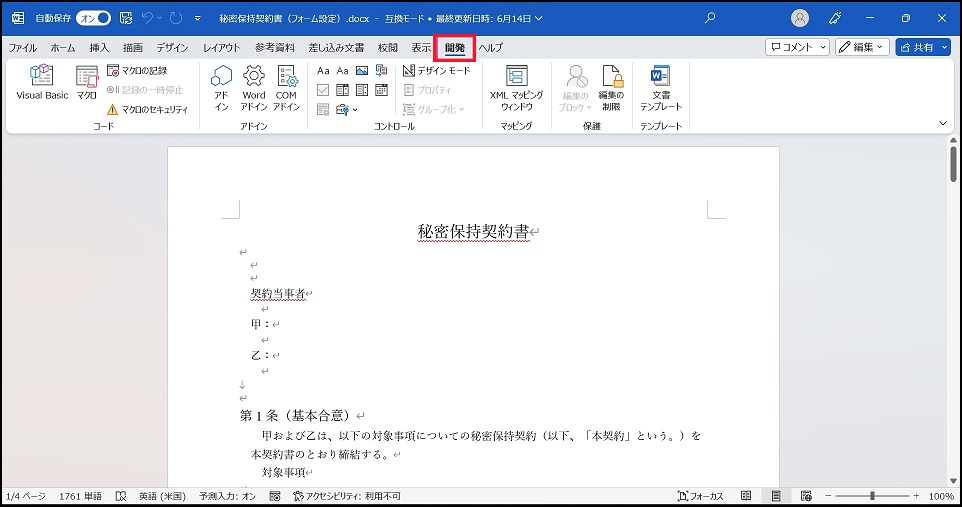
Task: Insert picture content control
Action: pyautogui.click(x=362, y=71)
